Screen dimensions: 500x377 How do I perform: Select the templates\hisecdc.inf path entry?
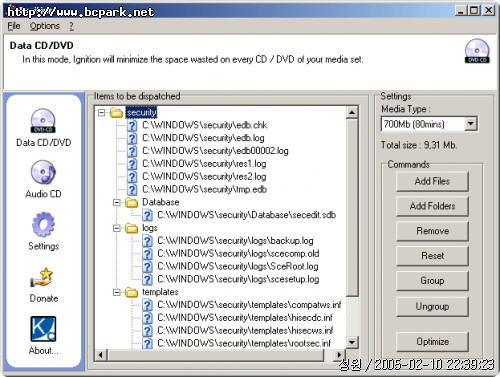pos(245,318)
